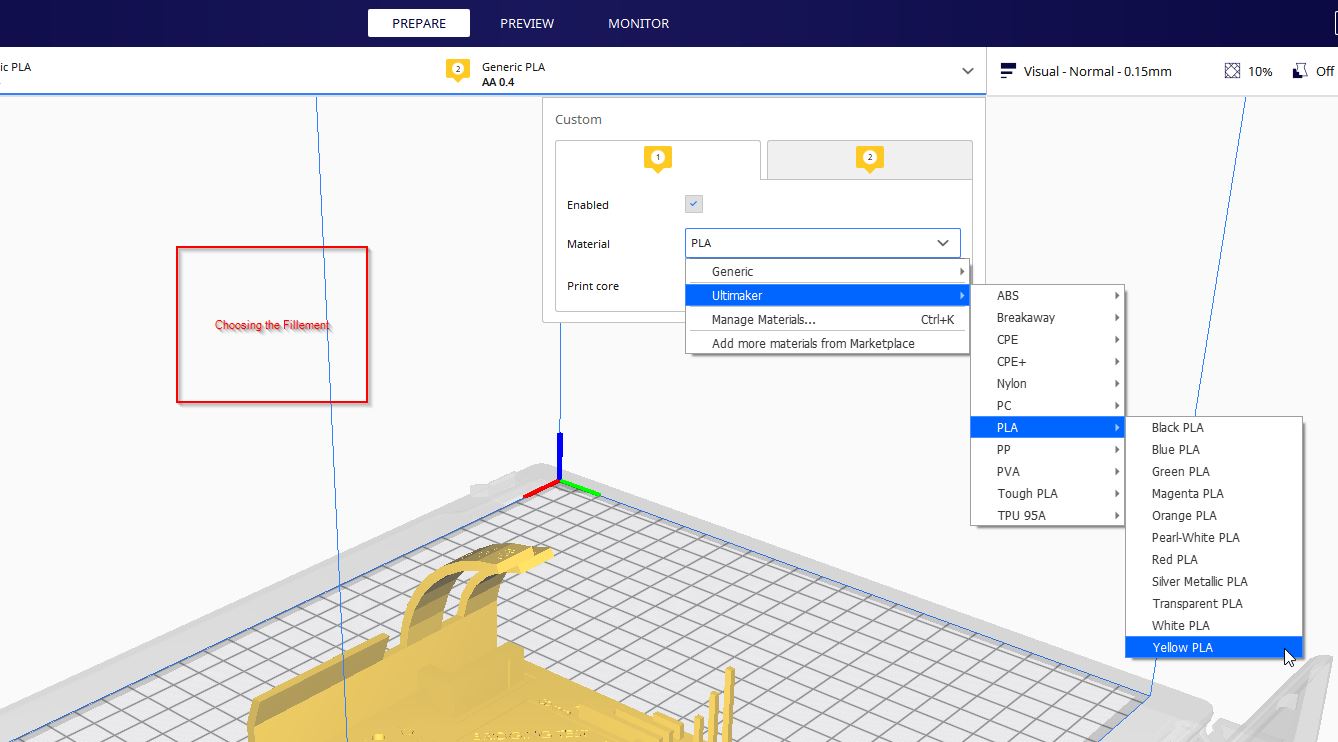The height and width of the screenshot is (742, 1338).
Task: Select extruder 1 tab in Custom panel
Action: [658, 160]
